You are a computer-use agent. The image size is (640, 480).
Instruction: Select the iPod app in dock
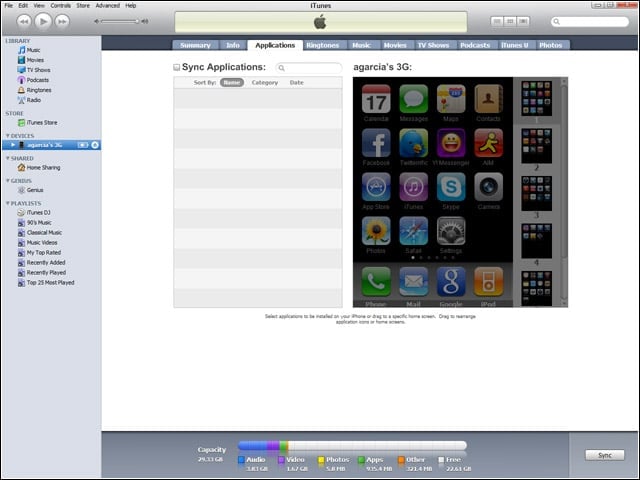(x=489, y=282)
